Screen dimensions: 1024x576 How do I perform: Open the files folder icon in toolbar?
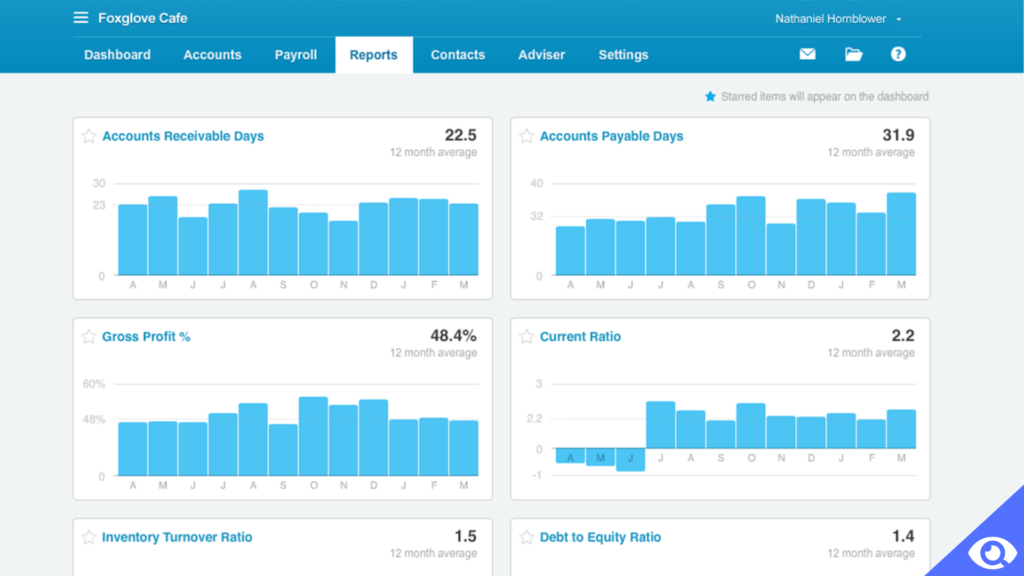[x=853, y=54]
